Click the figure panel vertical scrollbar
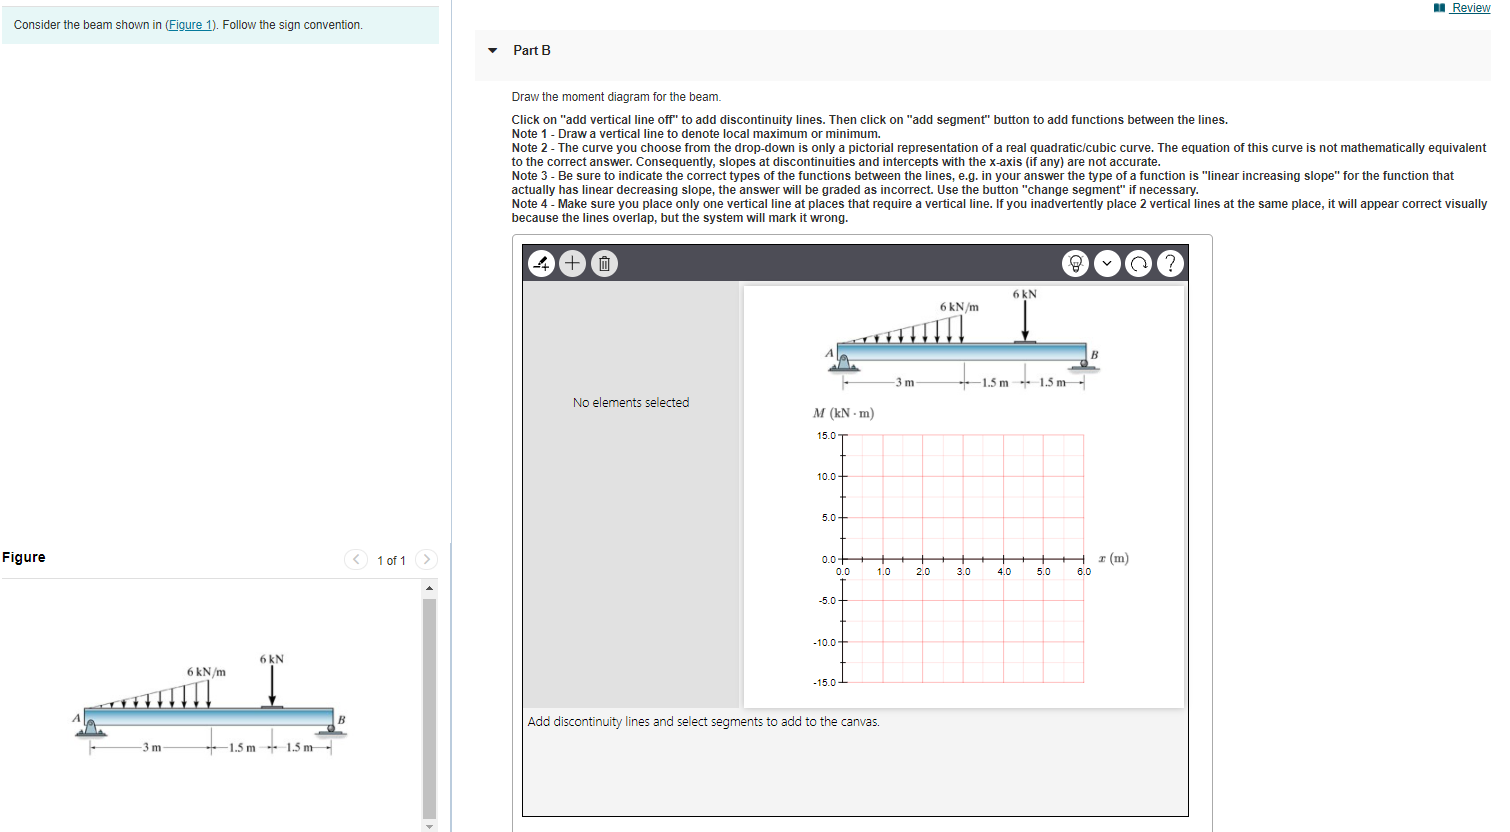Image resolution: width=1510 pixels, height=832 pixels. tap(430, 708)
